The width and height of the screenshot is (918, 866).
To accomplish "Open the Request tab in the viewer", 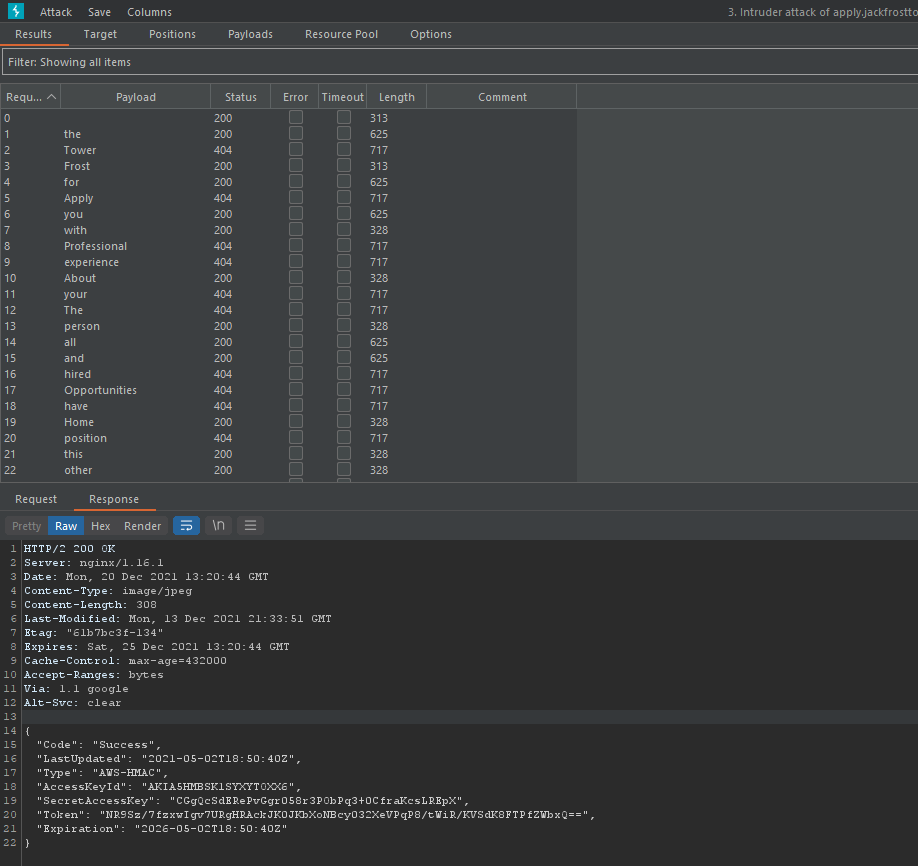I will (x=36, y=499).
